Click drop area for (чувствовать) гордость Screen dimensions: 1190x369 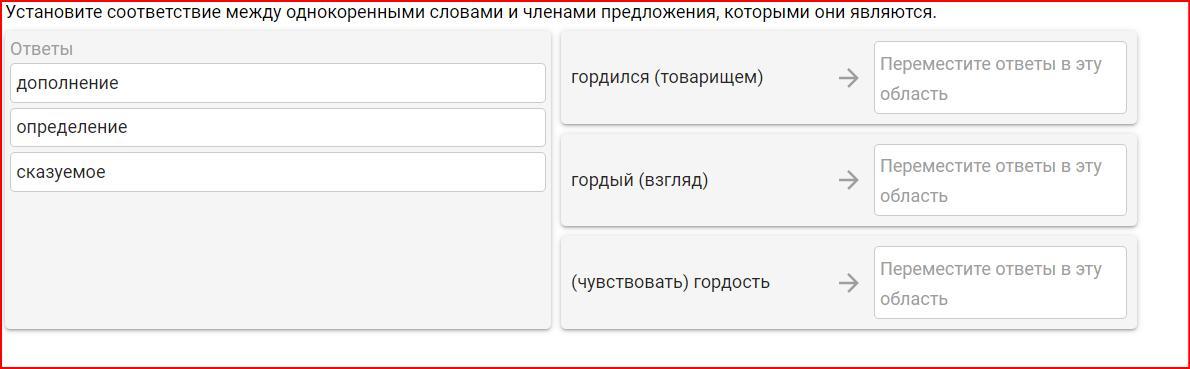pyautogui.click(x=1000, y=282)
